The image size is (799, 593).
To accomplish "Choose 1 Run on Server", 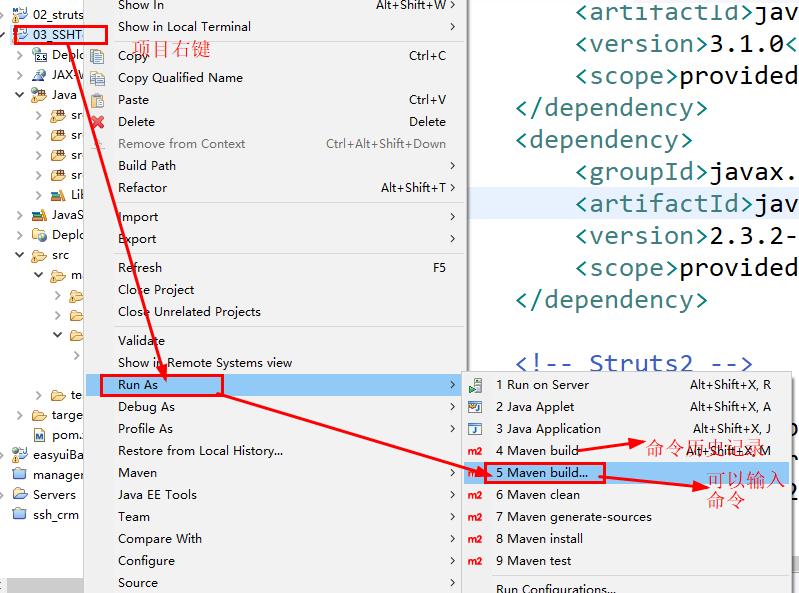I will tap(627, 385).
